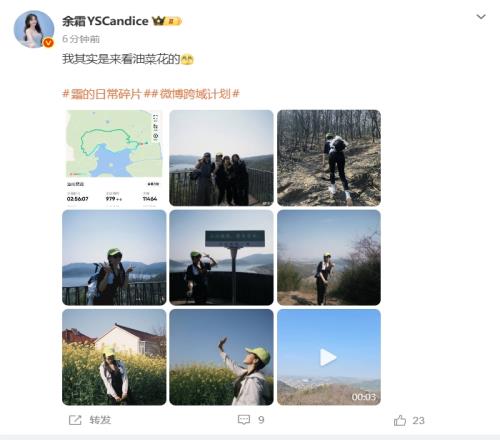Viewport: 500px width, 440px height.
Task: Click the laughing emoji in post text
Action: pos(187,59)
